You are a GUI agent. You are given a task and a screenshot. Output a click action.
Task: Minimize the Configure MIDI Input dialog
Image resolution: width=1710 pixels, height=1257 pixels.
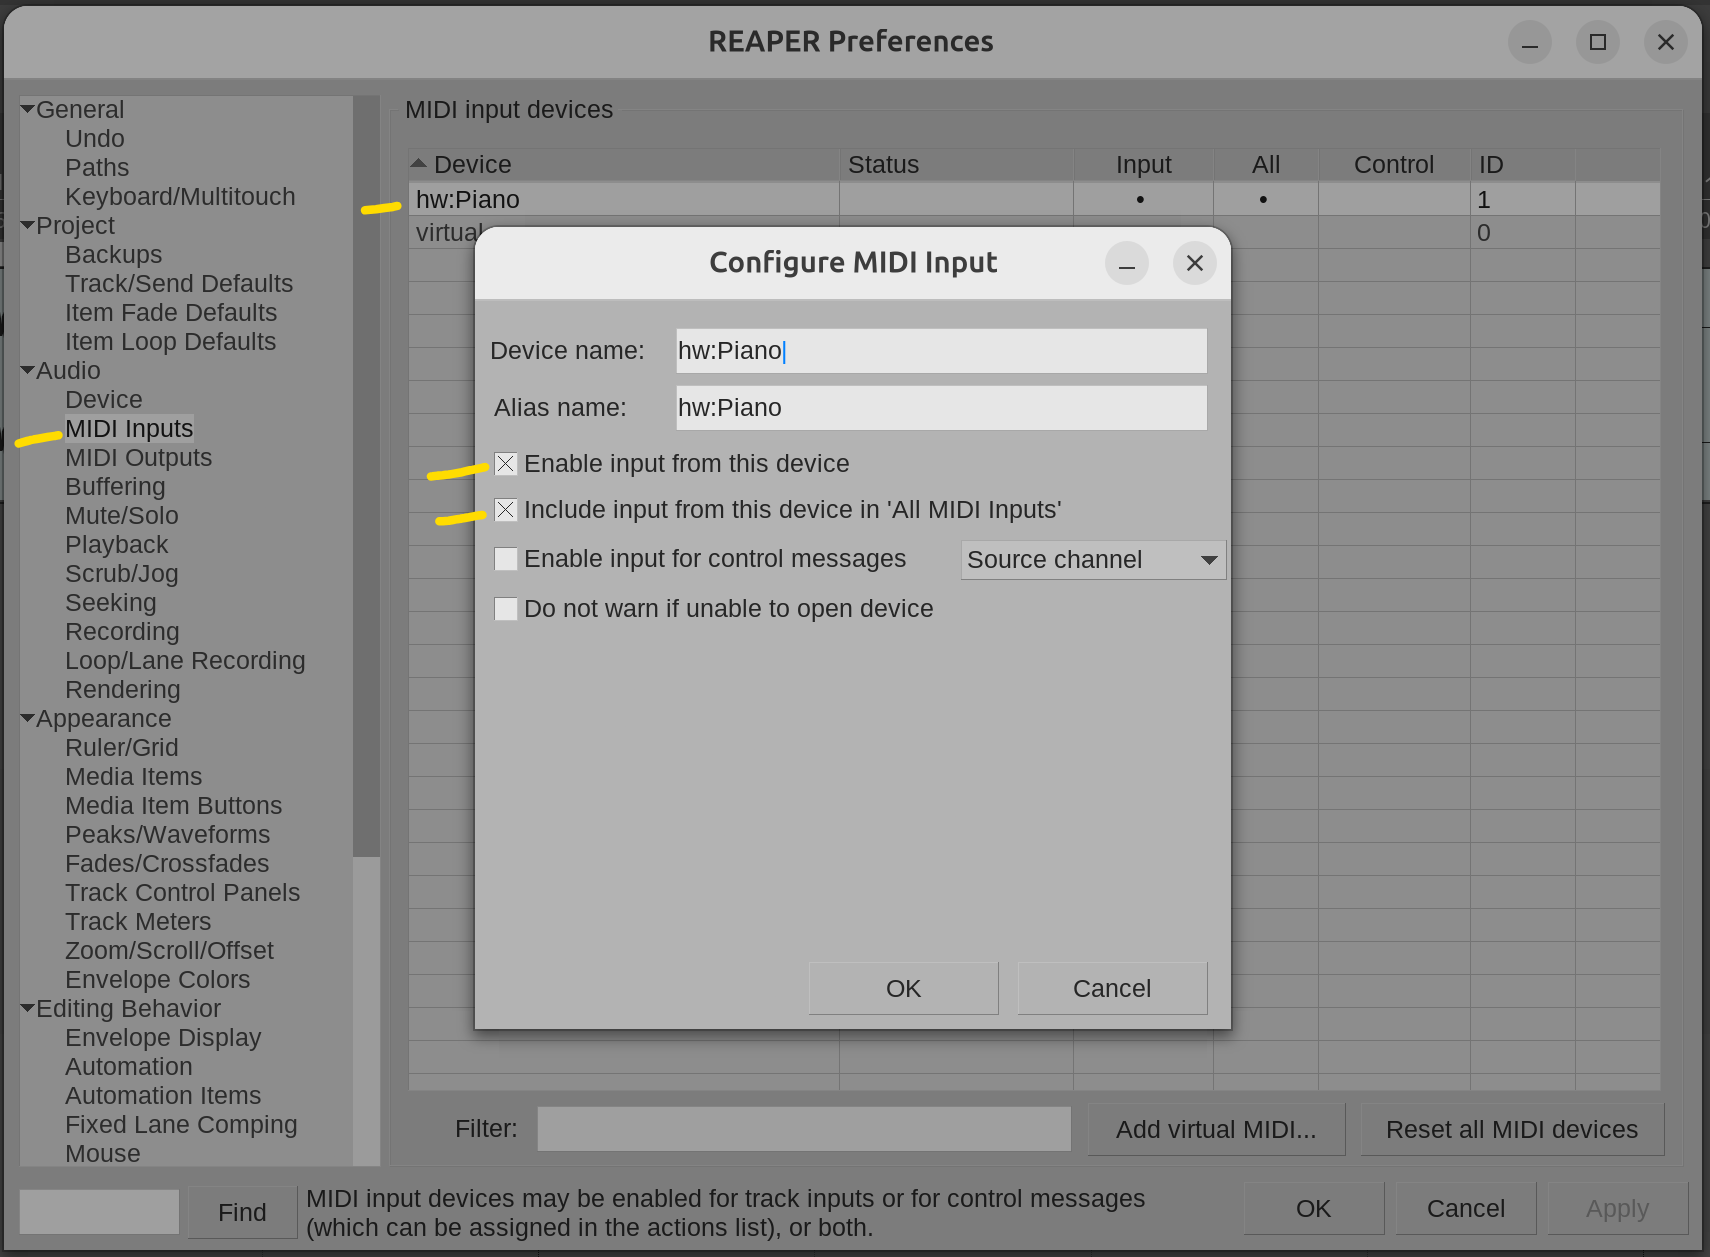[1127, 263]
